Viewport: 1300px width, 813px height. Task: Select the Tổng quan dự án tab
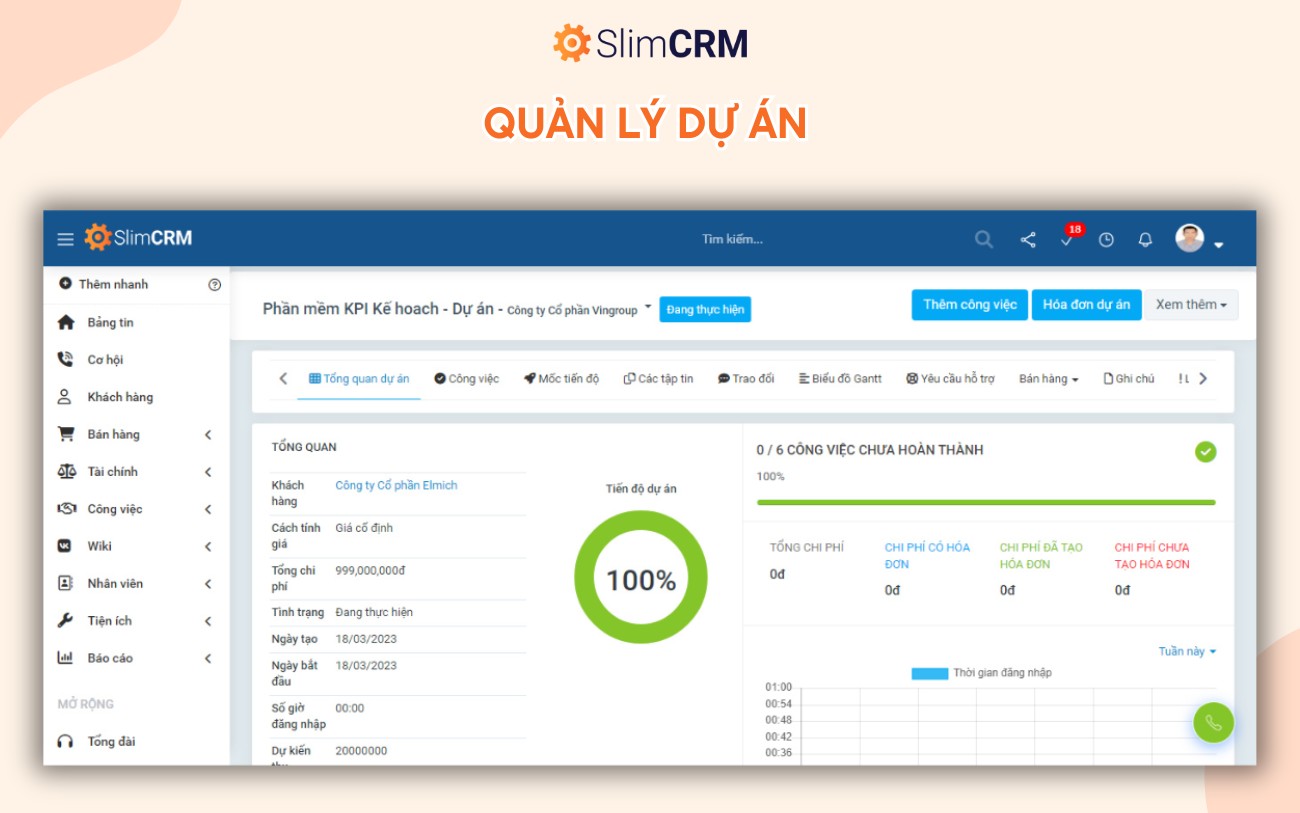click(x=359, y=379)
